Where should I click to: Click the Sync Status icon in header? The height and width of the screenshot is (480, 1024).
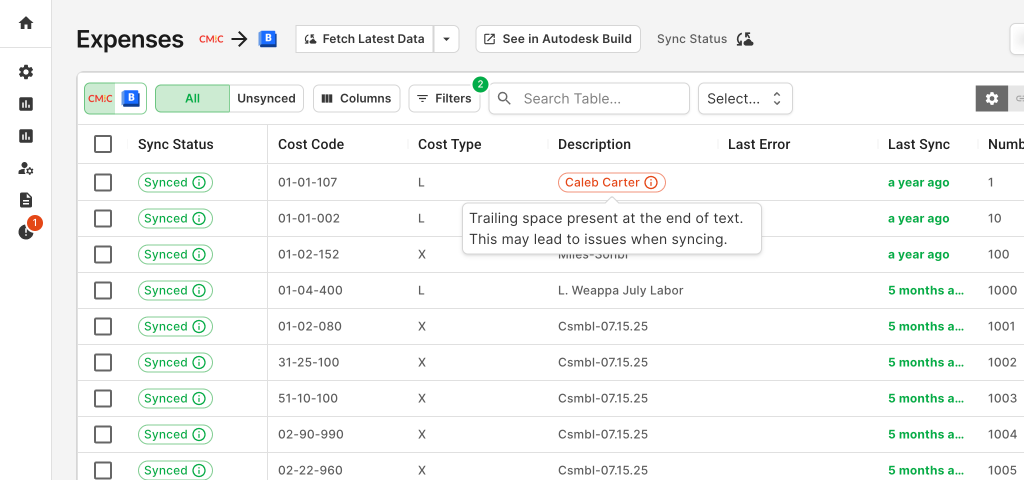[744, 39]
